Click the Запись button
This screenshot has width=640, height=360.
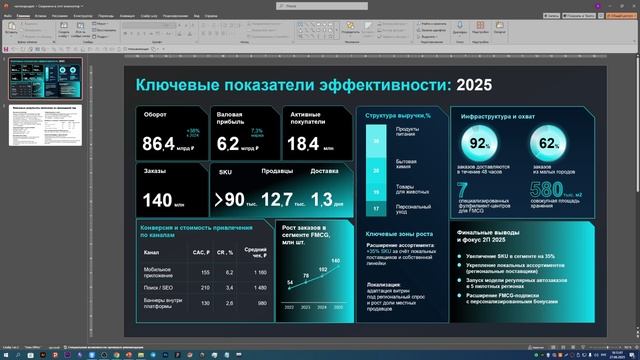(x=551, y=16)
